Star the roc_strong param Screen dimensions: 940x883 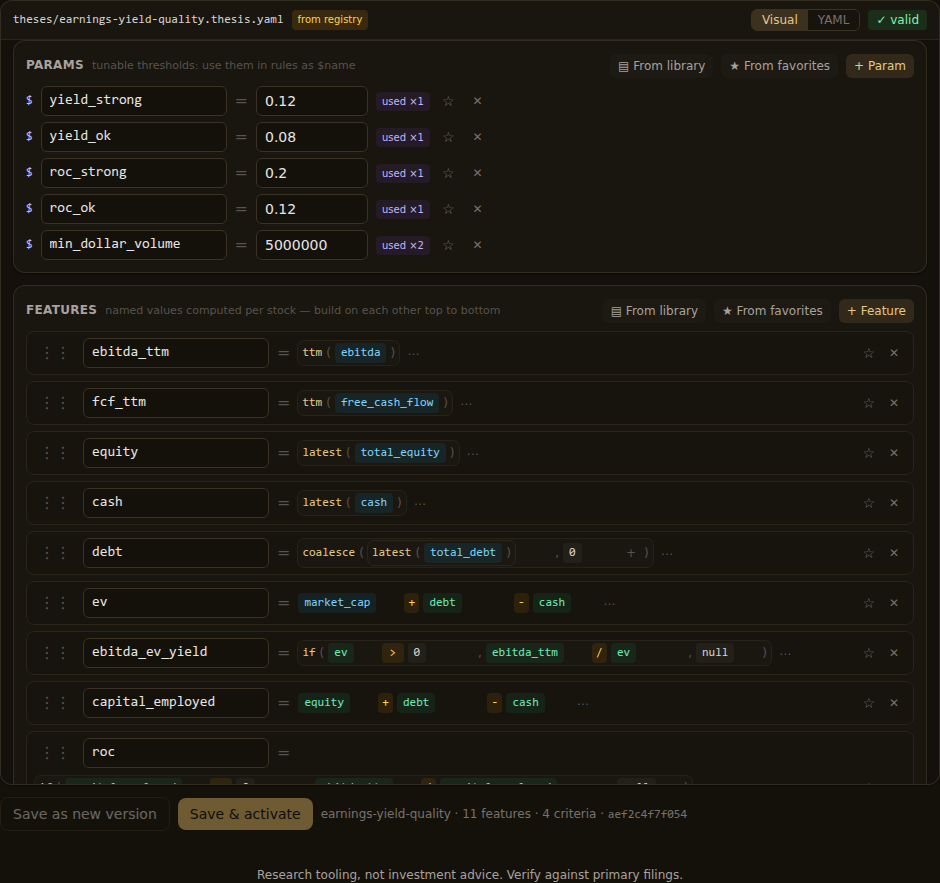tap(448, 173)
